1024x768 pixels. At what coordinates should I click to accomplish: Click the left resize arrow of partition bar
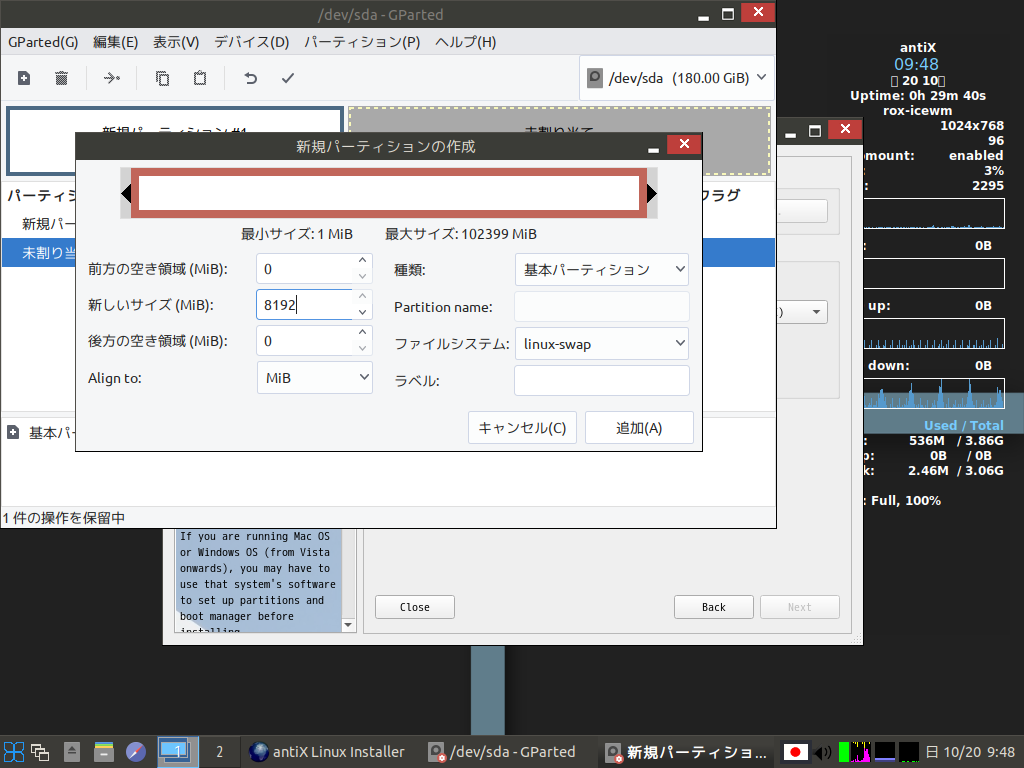tap(126, 193)
